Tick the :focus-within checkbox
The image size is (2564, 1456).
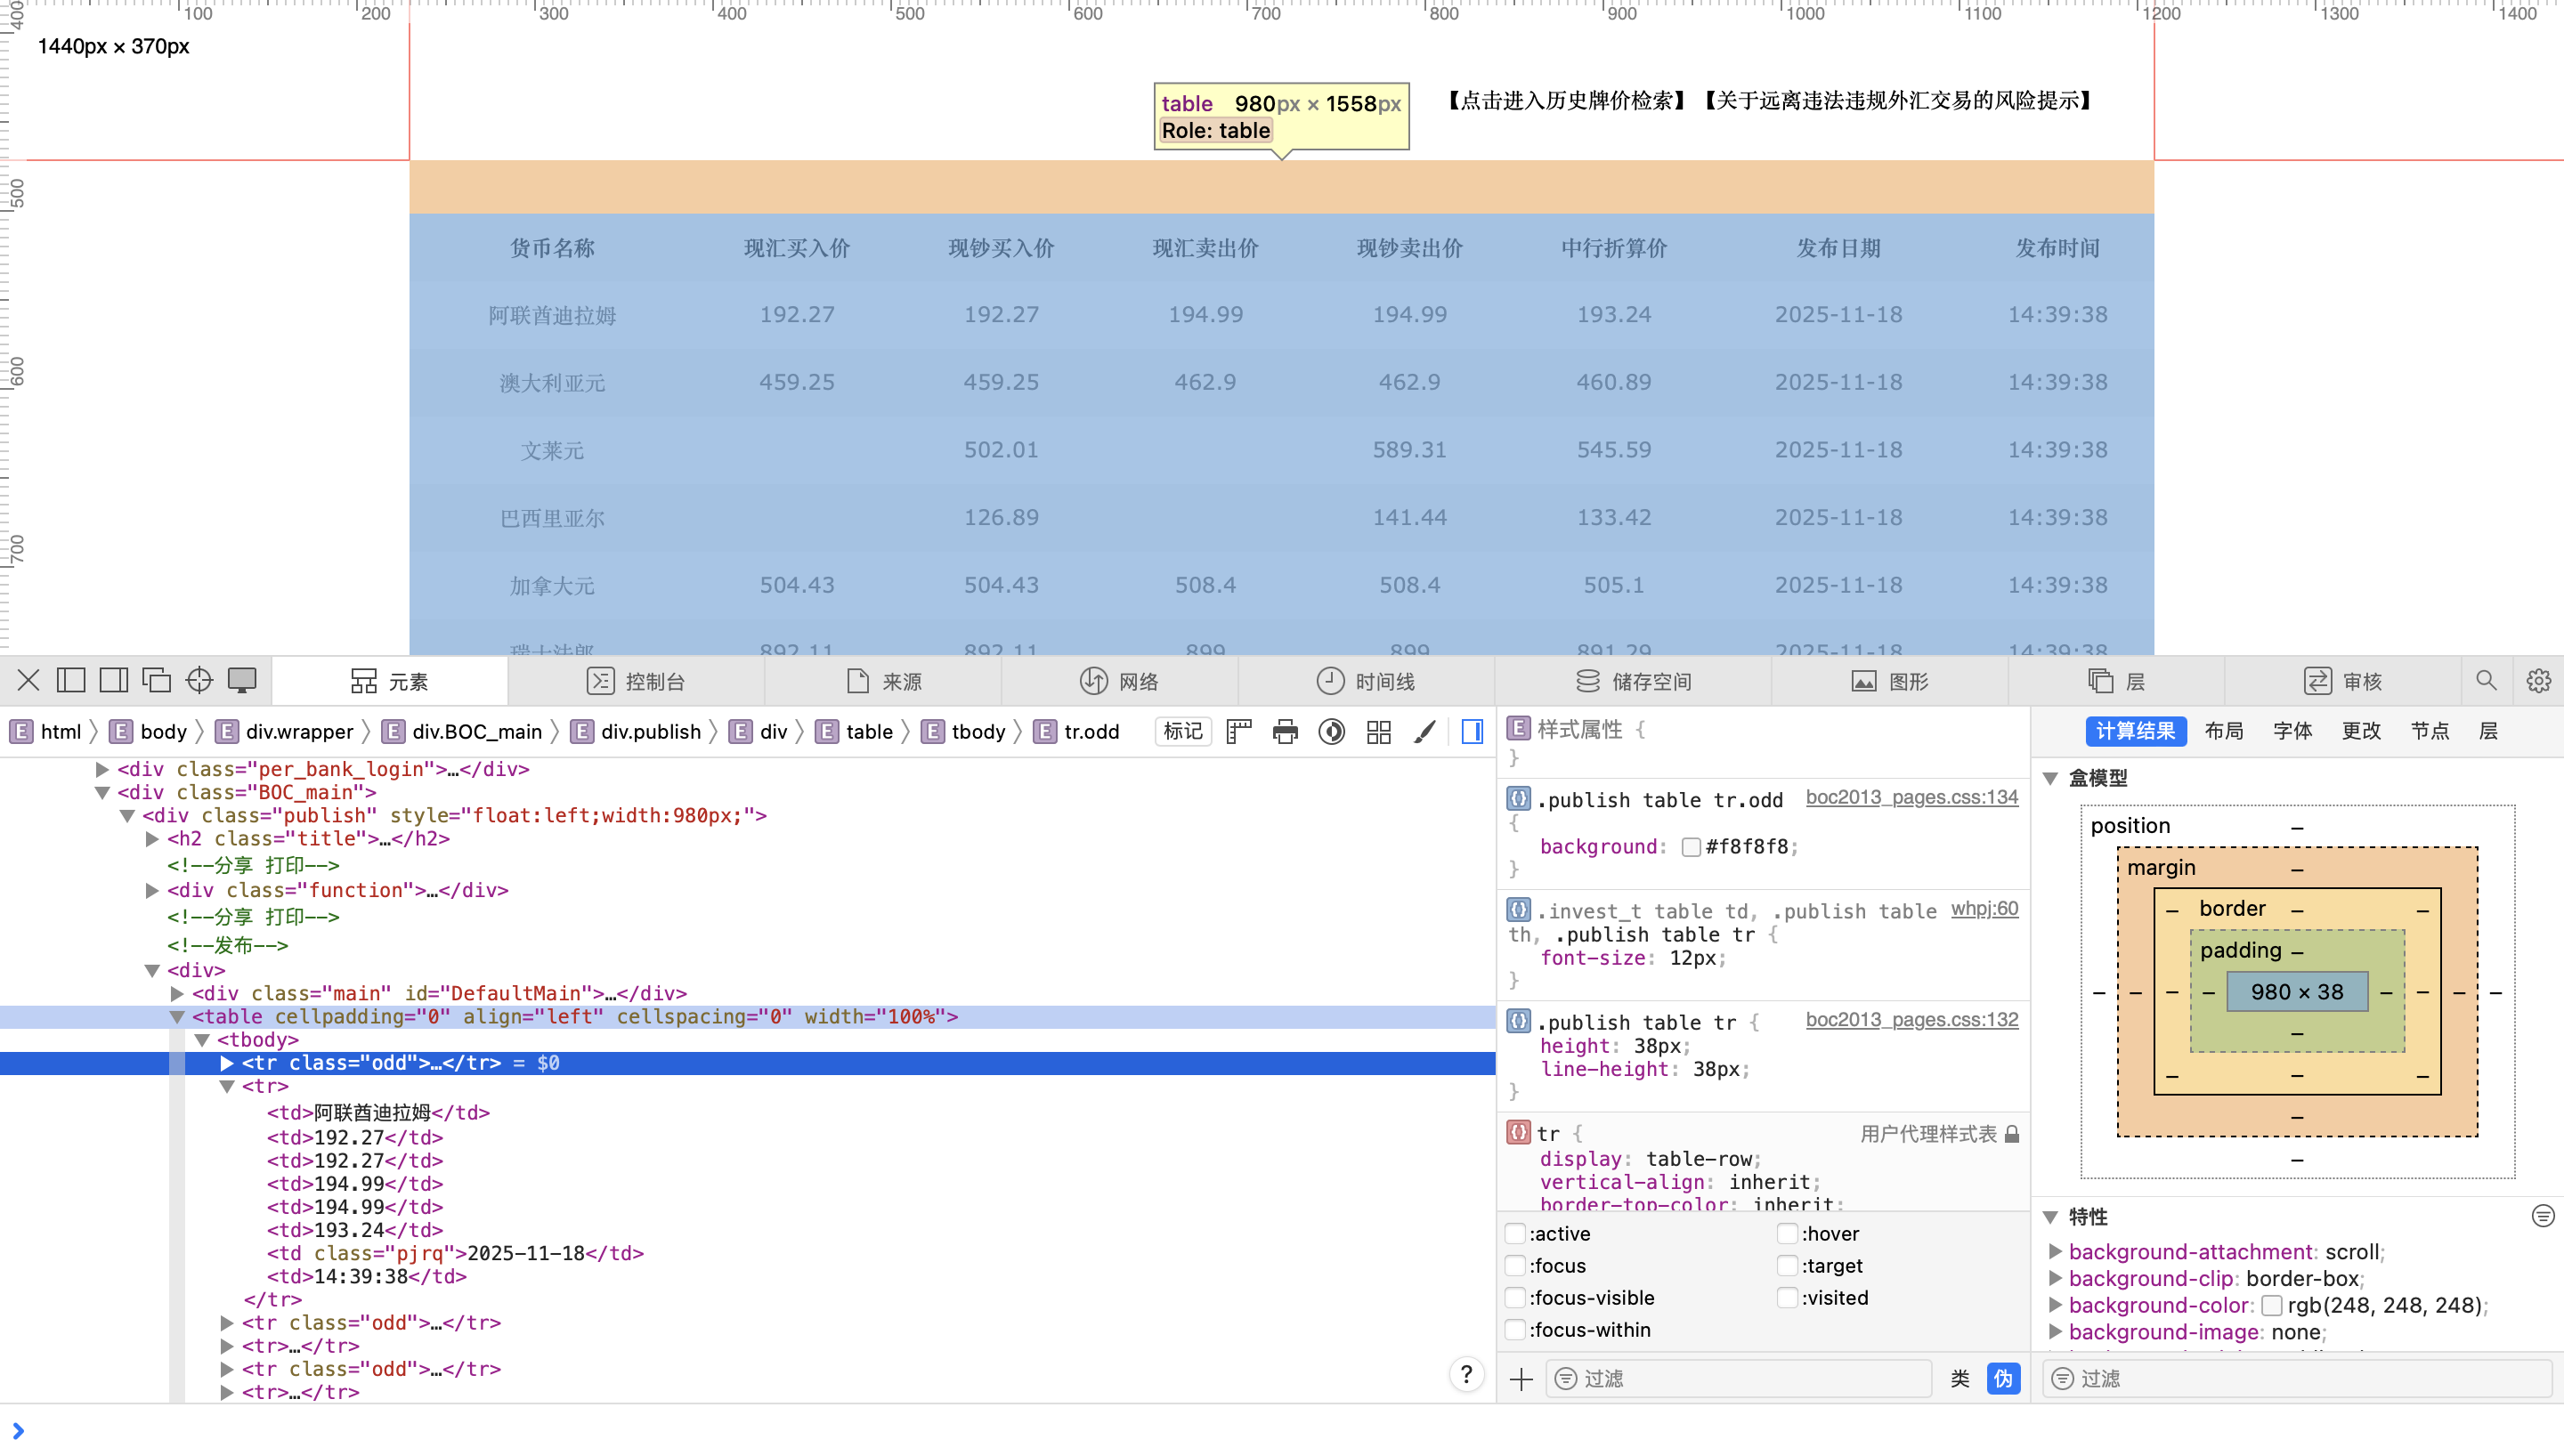pyautogui.click(x=1516, y=1330)
